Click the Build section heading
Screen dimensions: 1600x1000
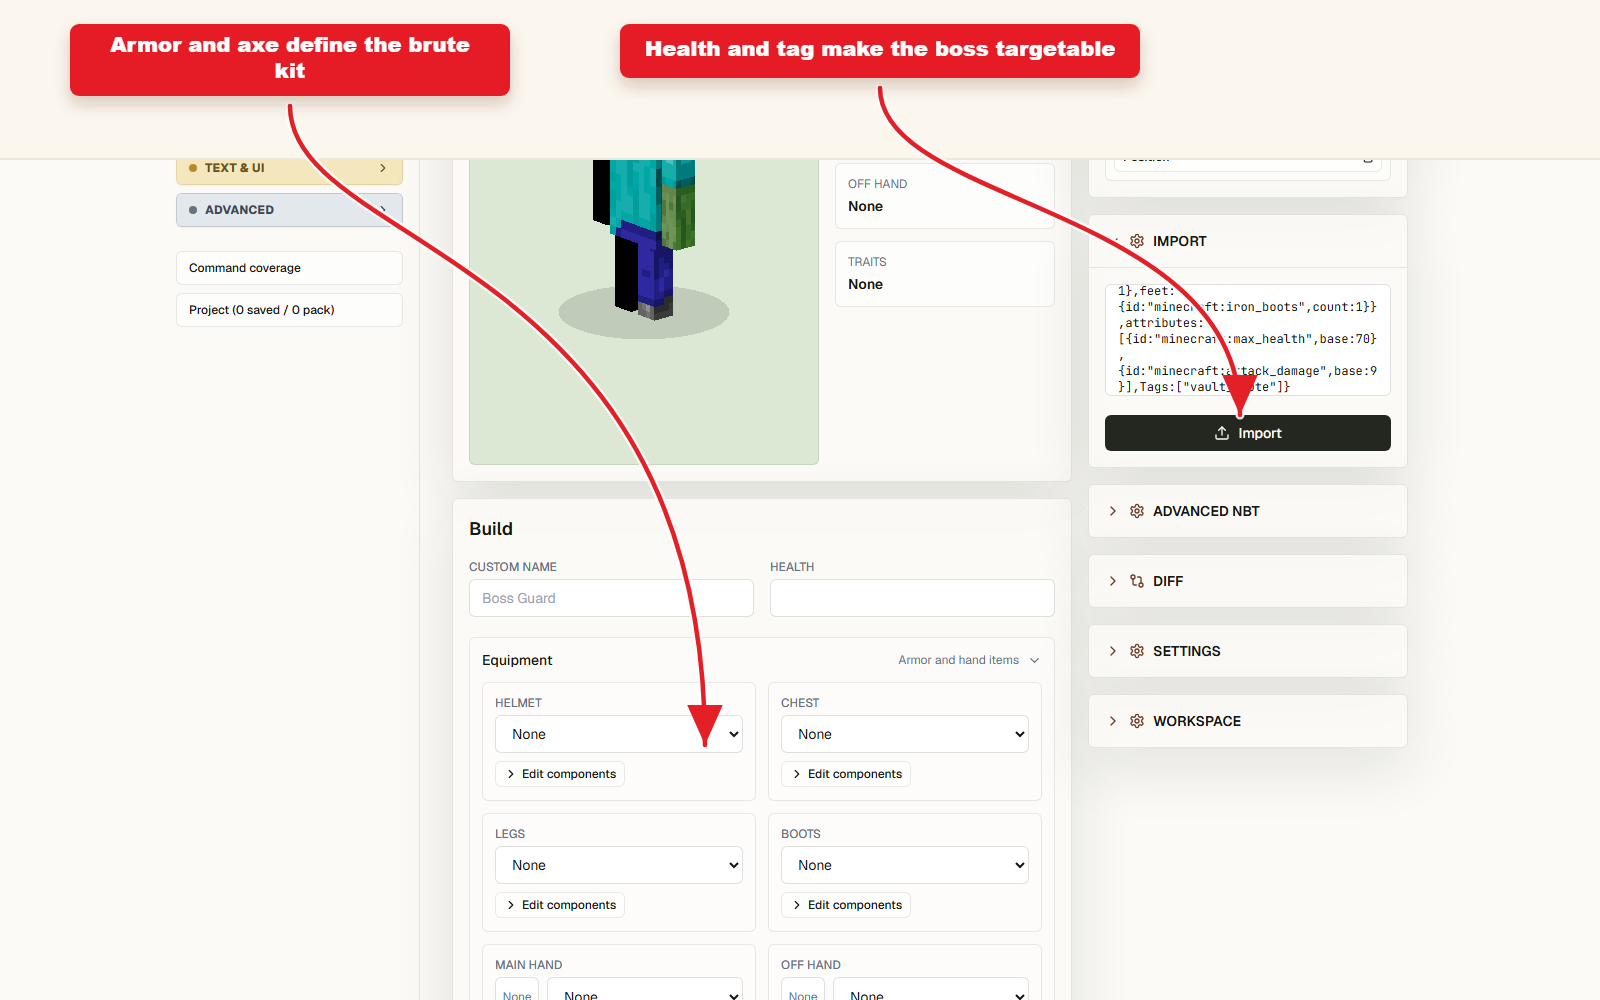pyautogui.click(x=491, y=529)
